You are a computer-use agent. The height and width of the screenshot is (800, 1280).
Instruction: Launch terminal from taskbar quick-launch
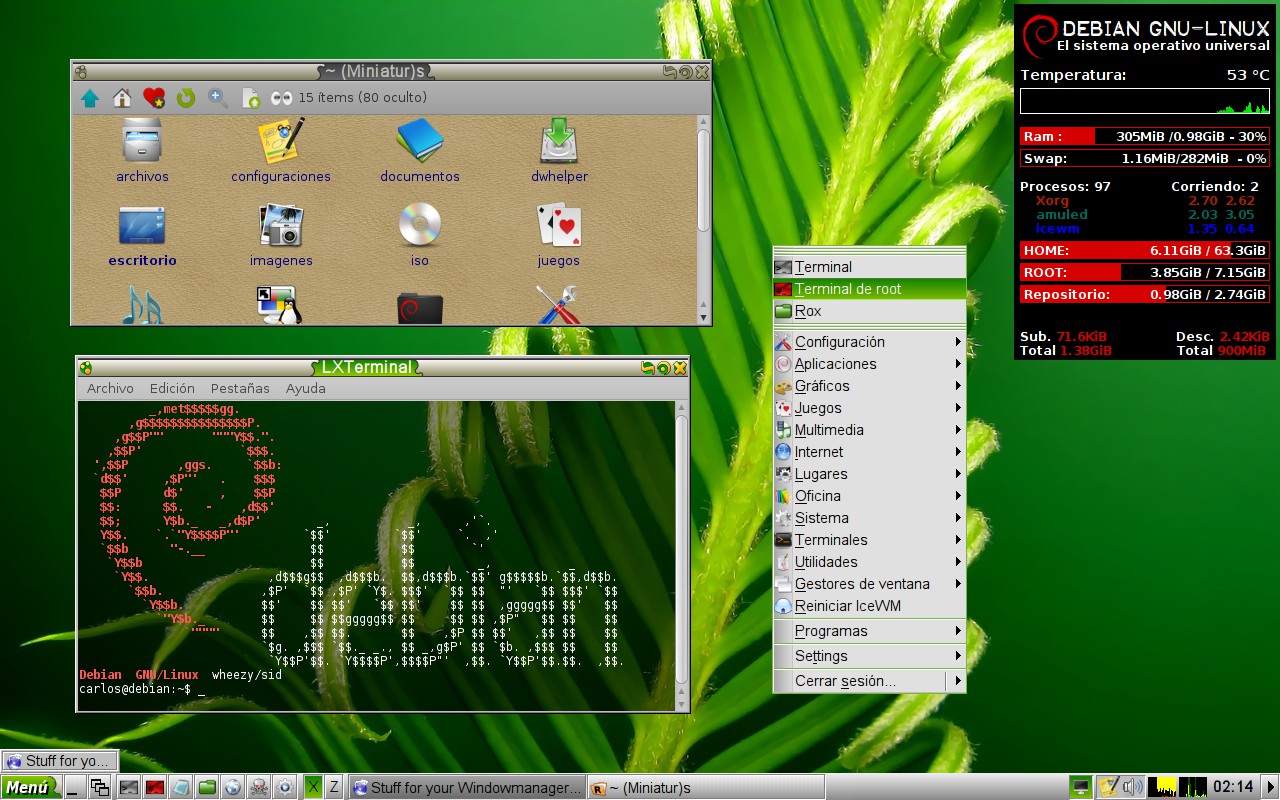129,788
